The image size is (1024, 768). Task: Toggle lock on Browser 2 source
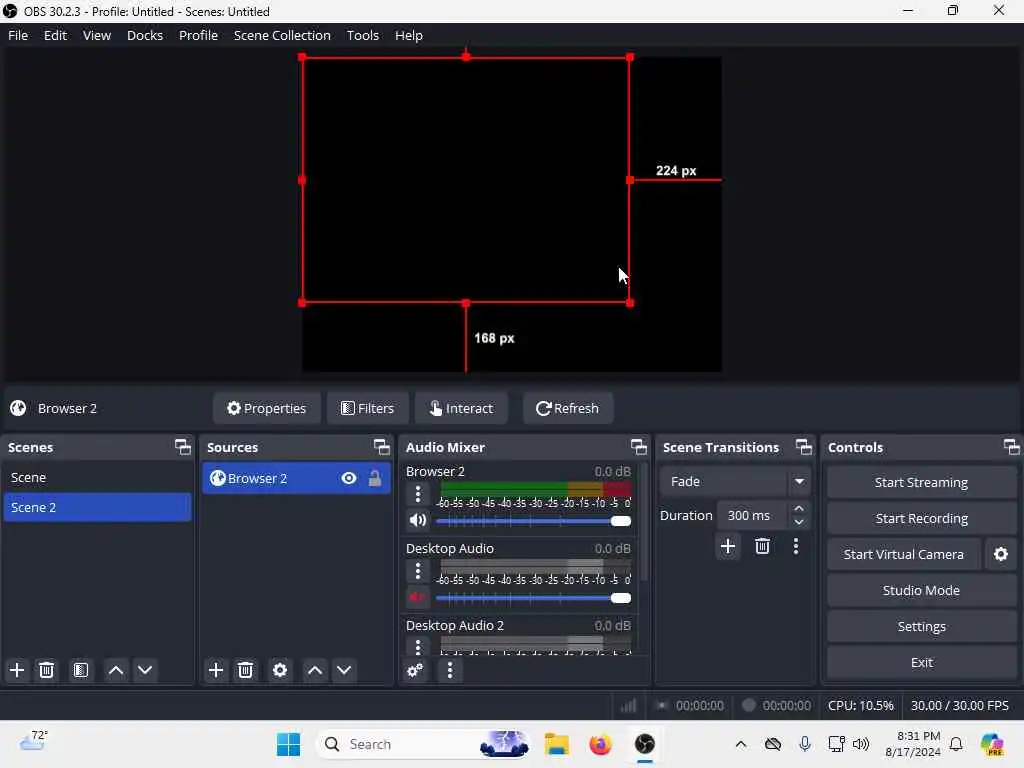(375, 479)
